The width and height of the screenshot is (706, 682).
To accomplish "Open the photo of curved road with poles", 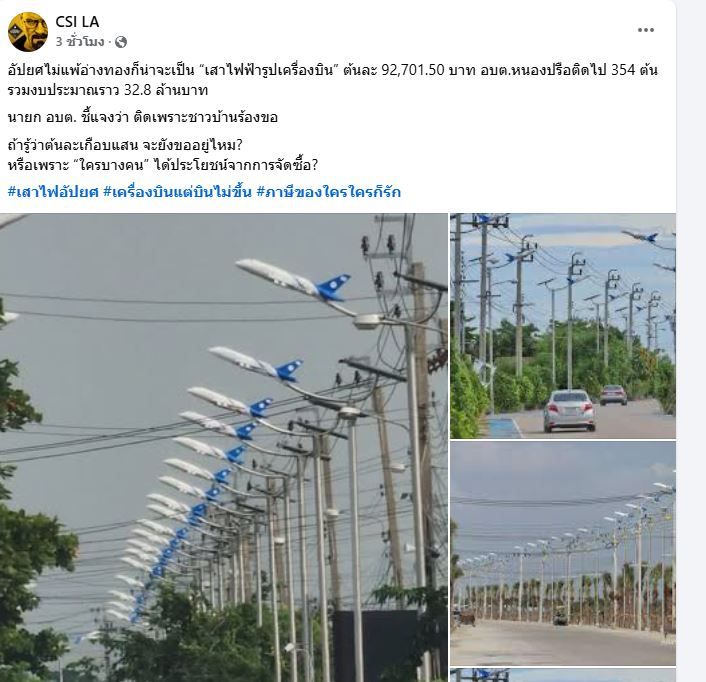I will coord(563,553).
